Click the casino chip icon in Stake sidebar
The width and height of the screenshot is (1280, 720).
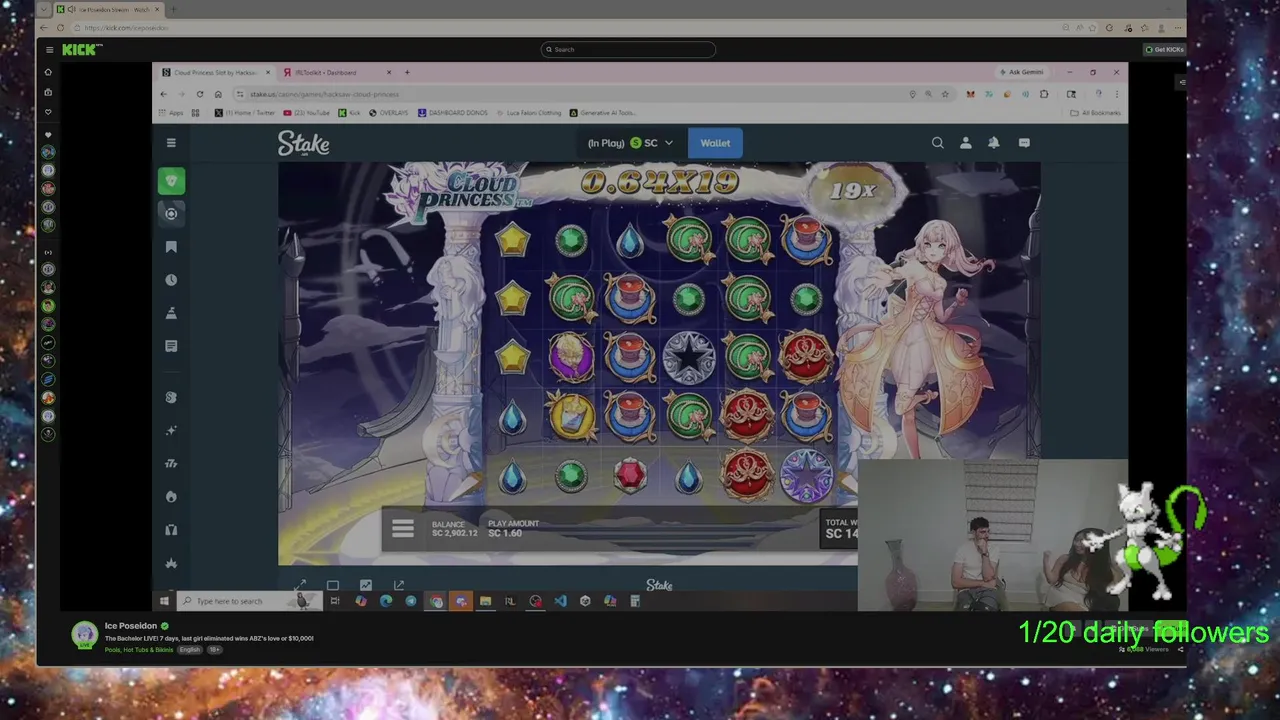pos(171,213)
